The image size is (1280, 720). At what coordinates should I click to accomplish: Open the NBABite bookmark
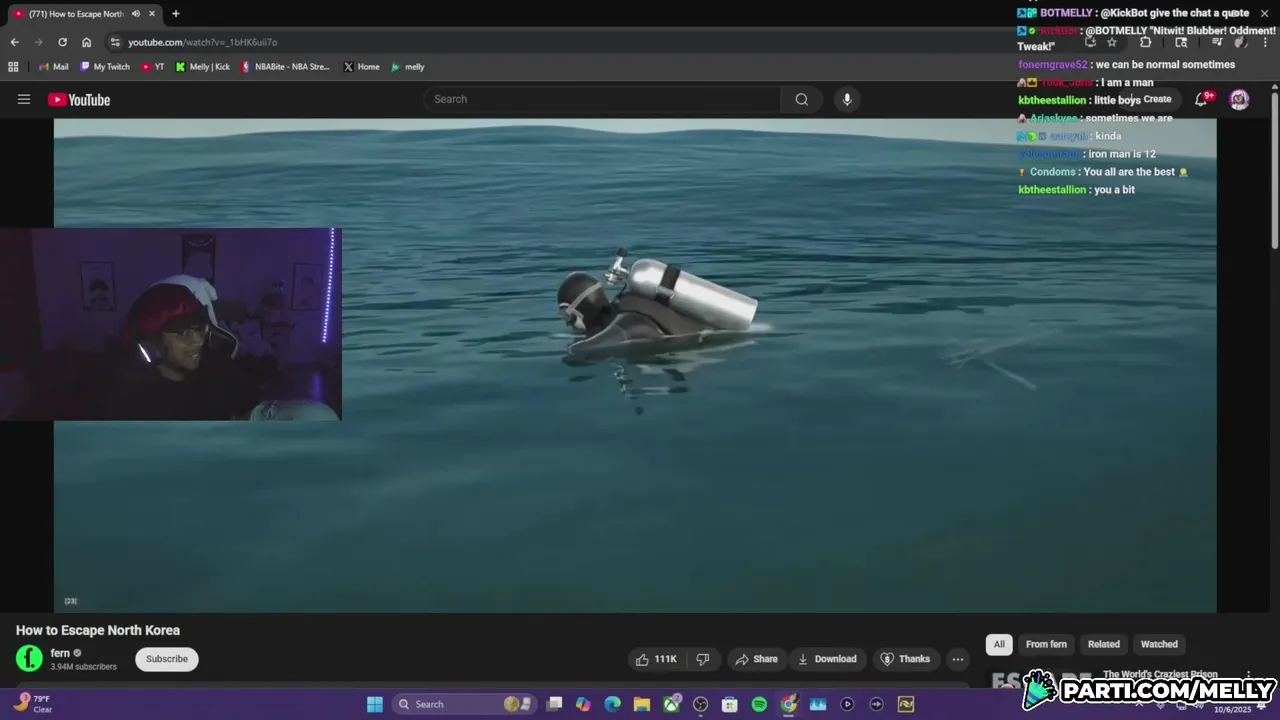285,67
